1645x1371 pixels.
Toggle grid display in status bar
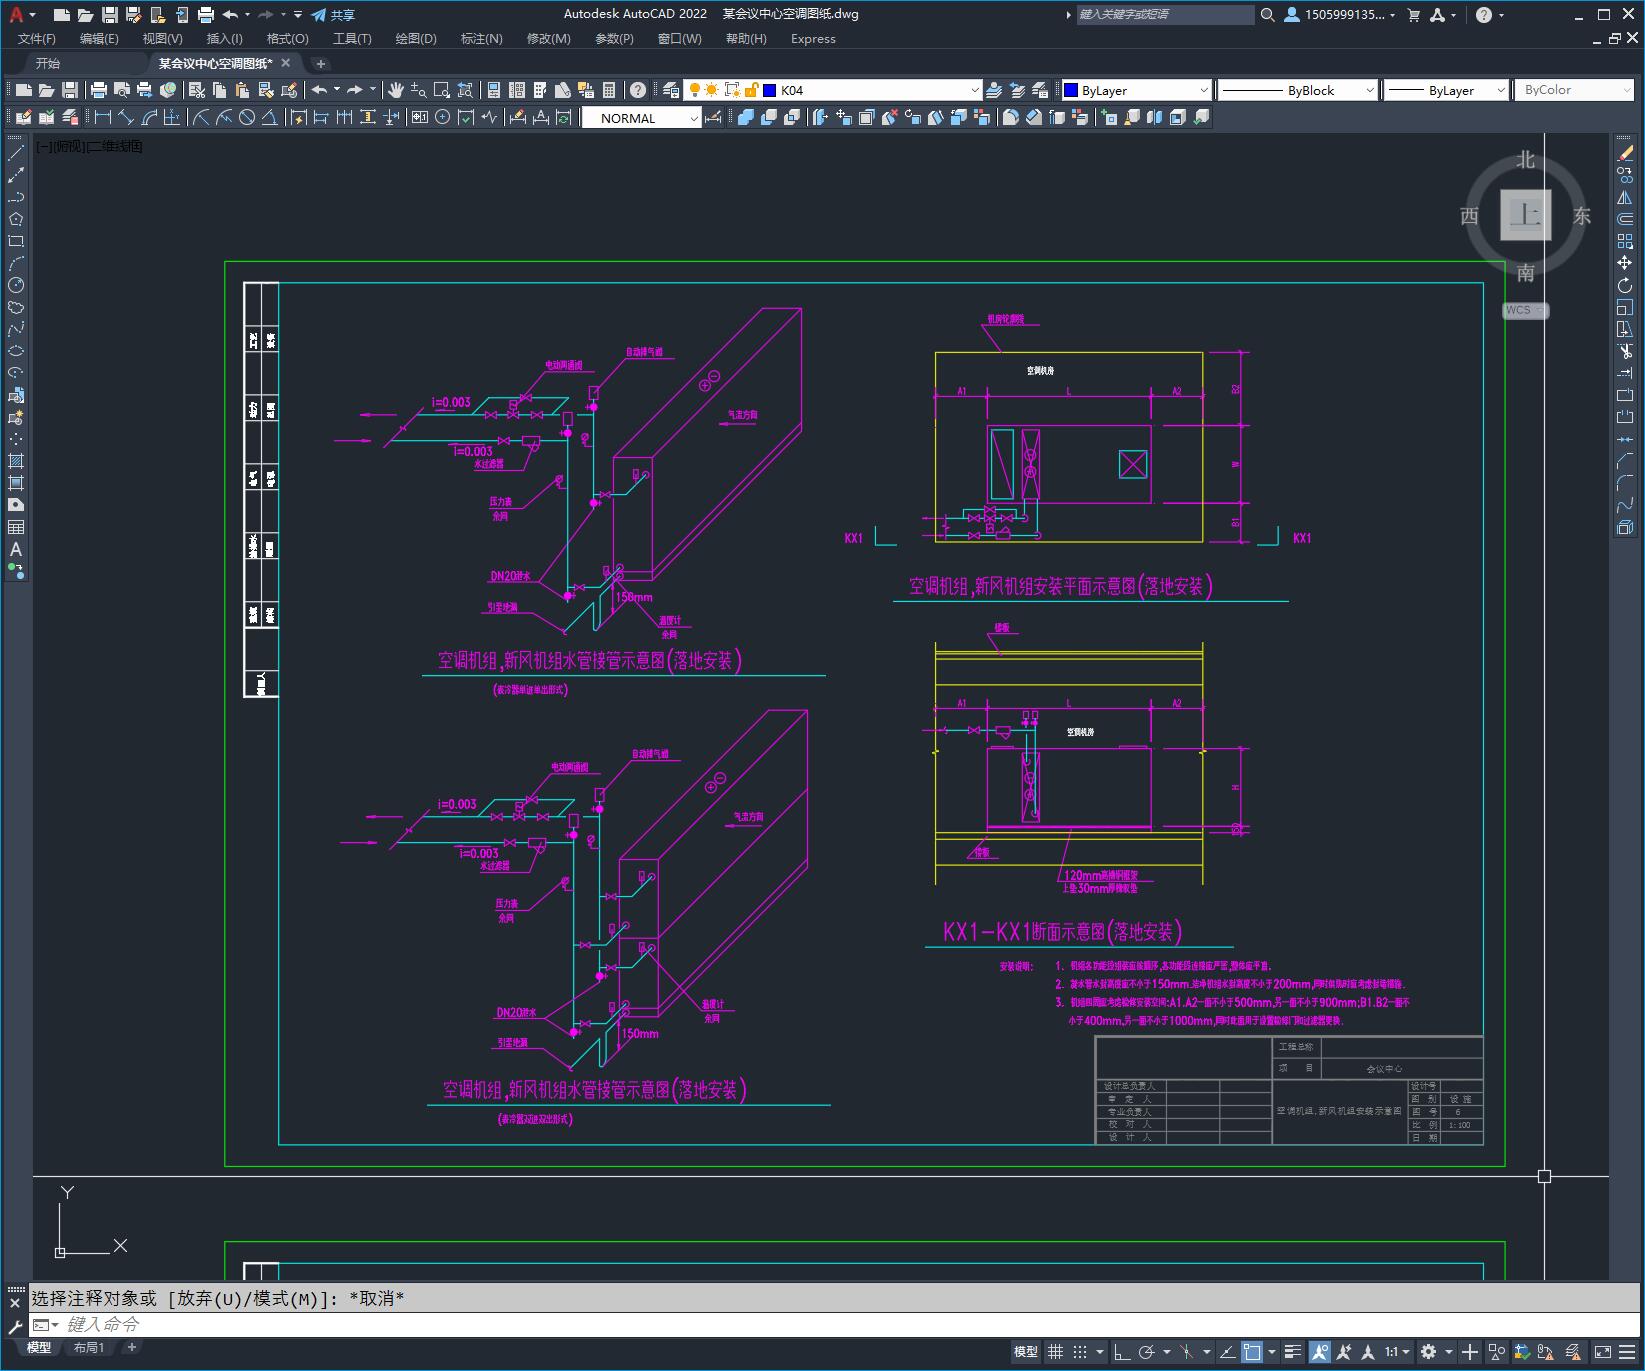1055,1352
